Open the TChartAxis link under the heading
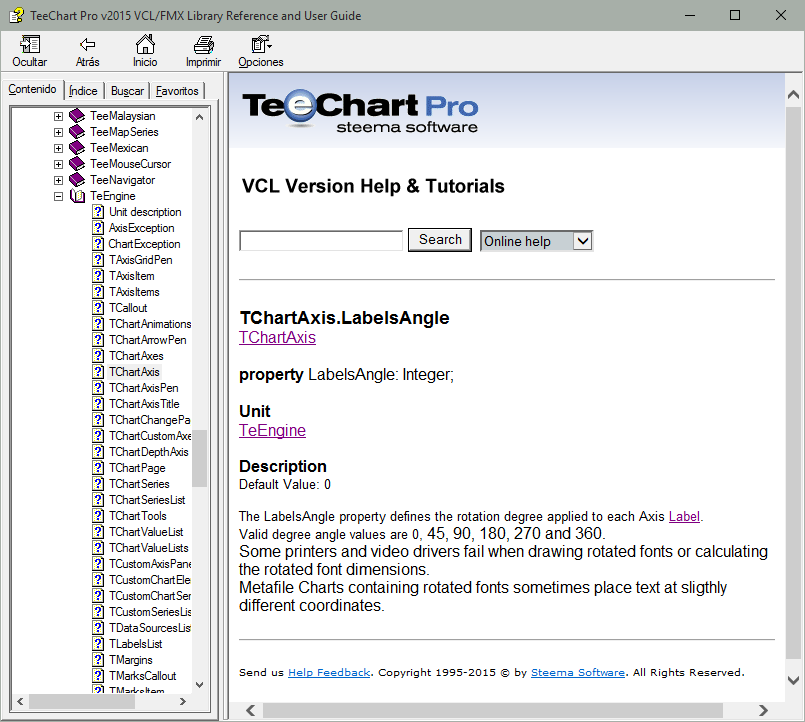Screen dimensions: 805x722 [x=277, y=337]
